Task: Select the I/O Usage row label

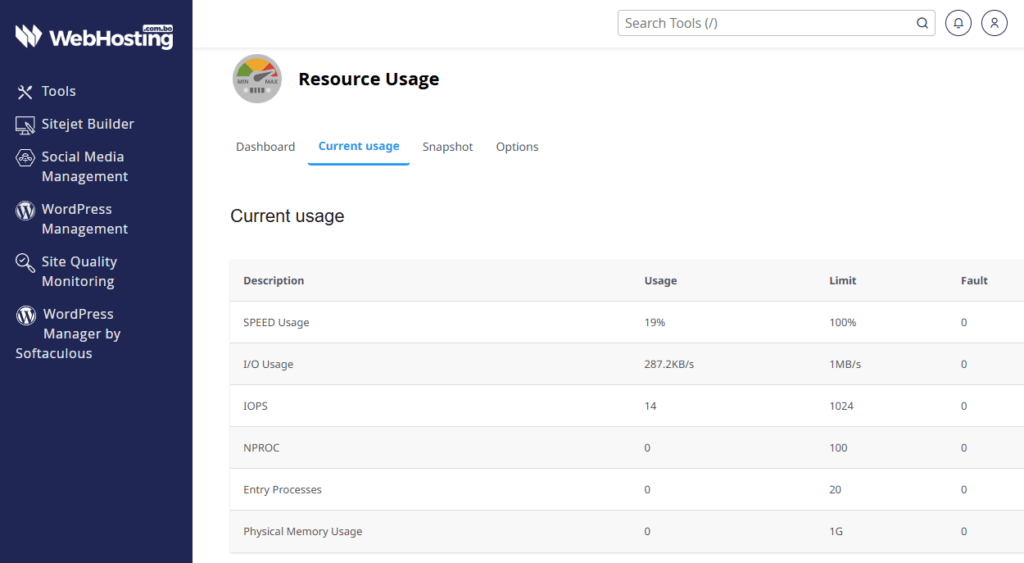Action: pos(268,364)
